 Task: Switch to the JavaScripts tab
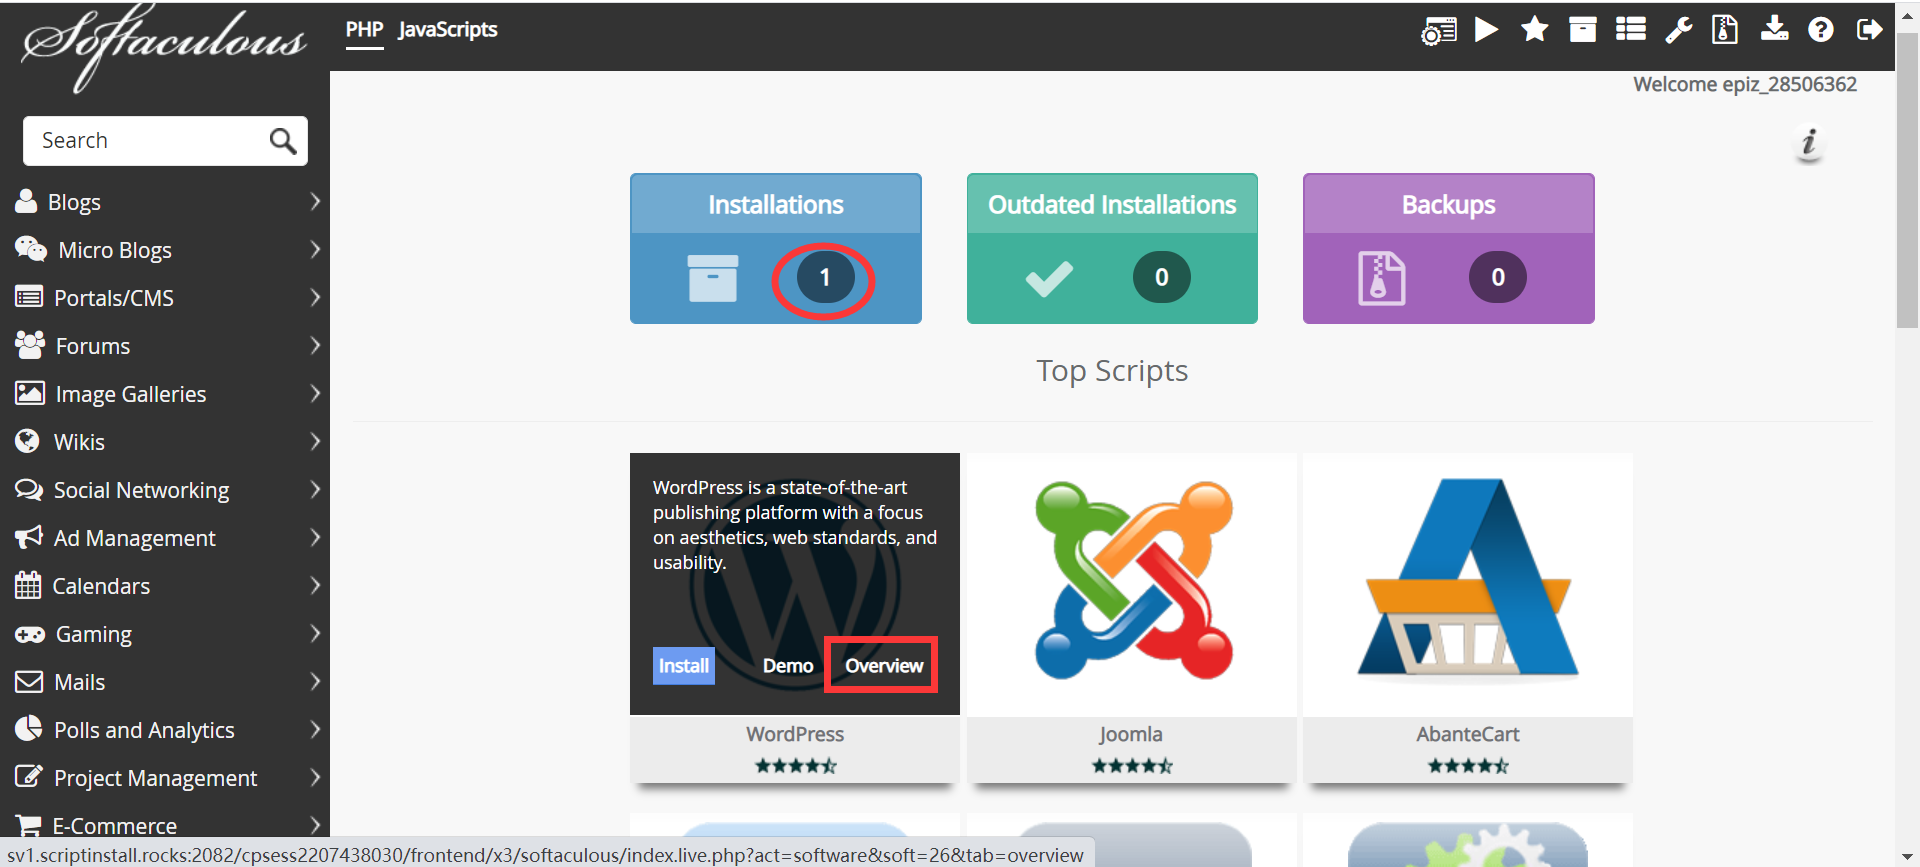pyautogui.click(x=447, y=30)
